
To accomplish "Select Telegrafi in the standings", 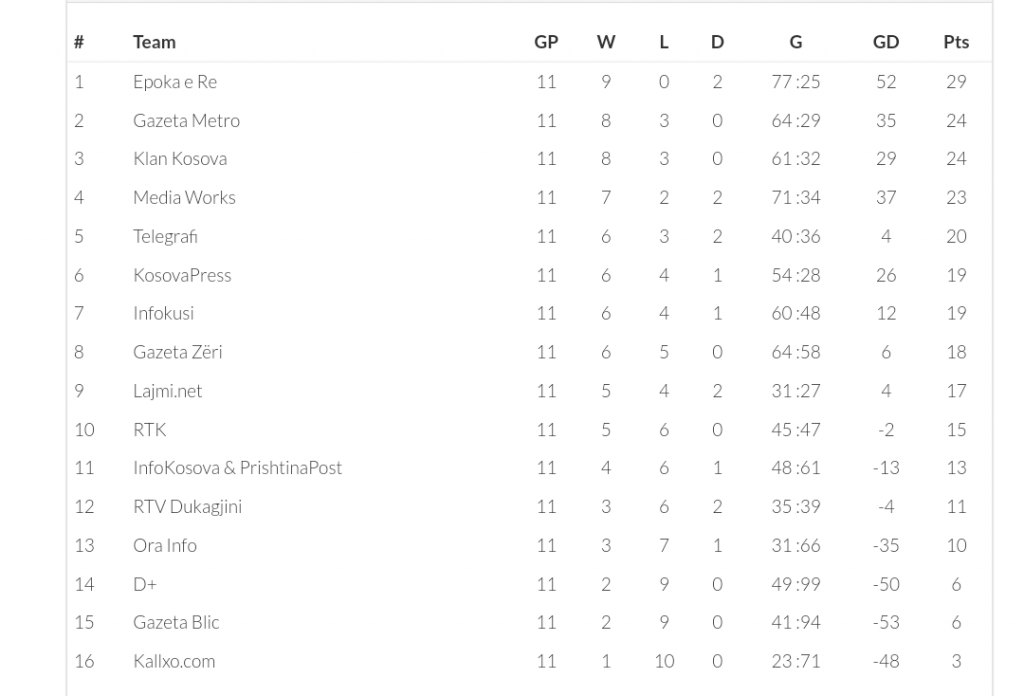I will click(165, 236).
